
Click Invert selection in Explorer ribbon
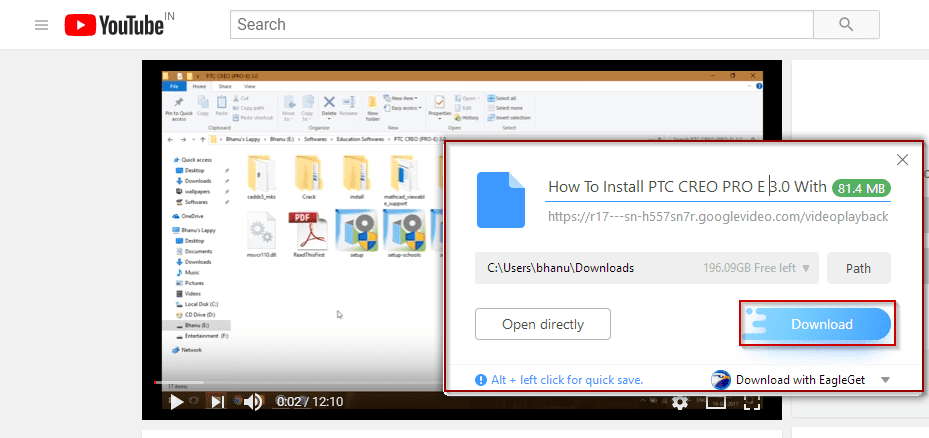point(509,117)
